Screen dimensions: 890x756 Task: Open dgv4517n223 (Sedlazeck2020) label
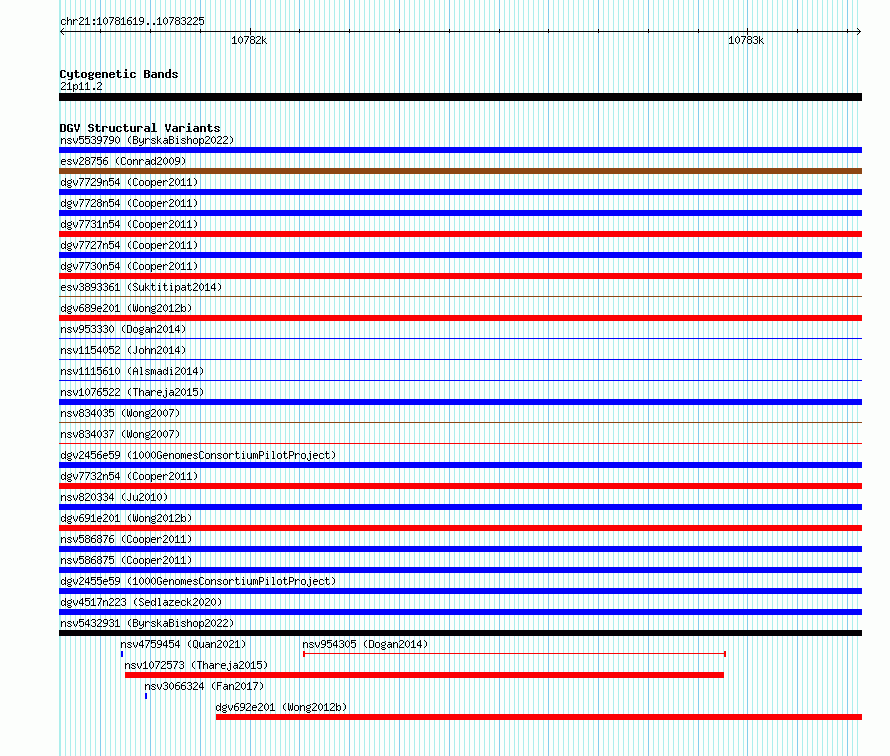[141, 602]
